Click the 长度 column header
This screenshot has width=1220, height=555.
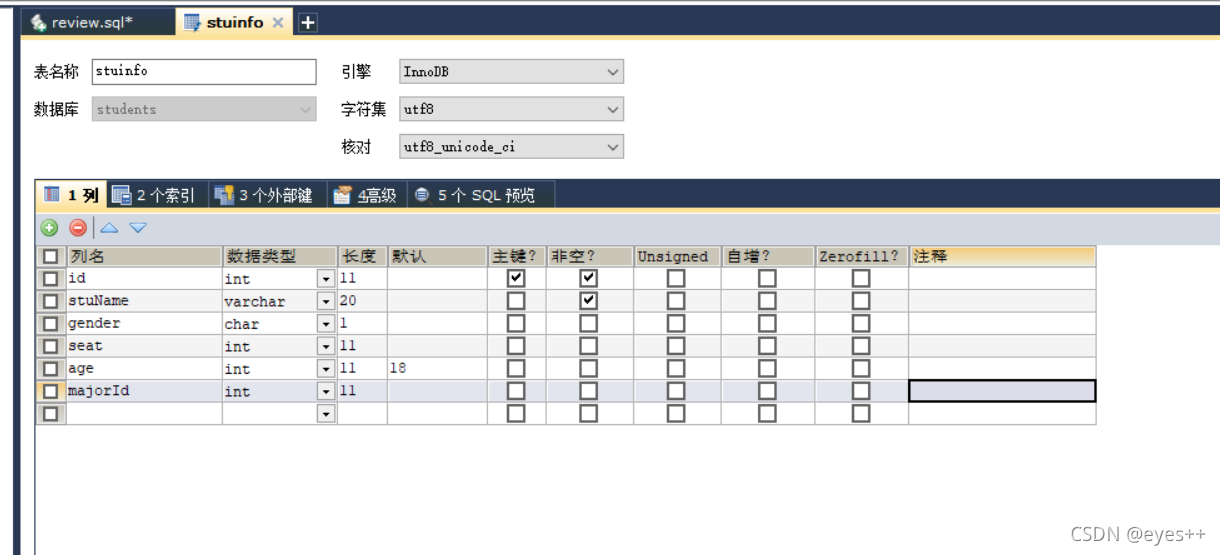point(362,256)
